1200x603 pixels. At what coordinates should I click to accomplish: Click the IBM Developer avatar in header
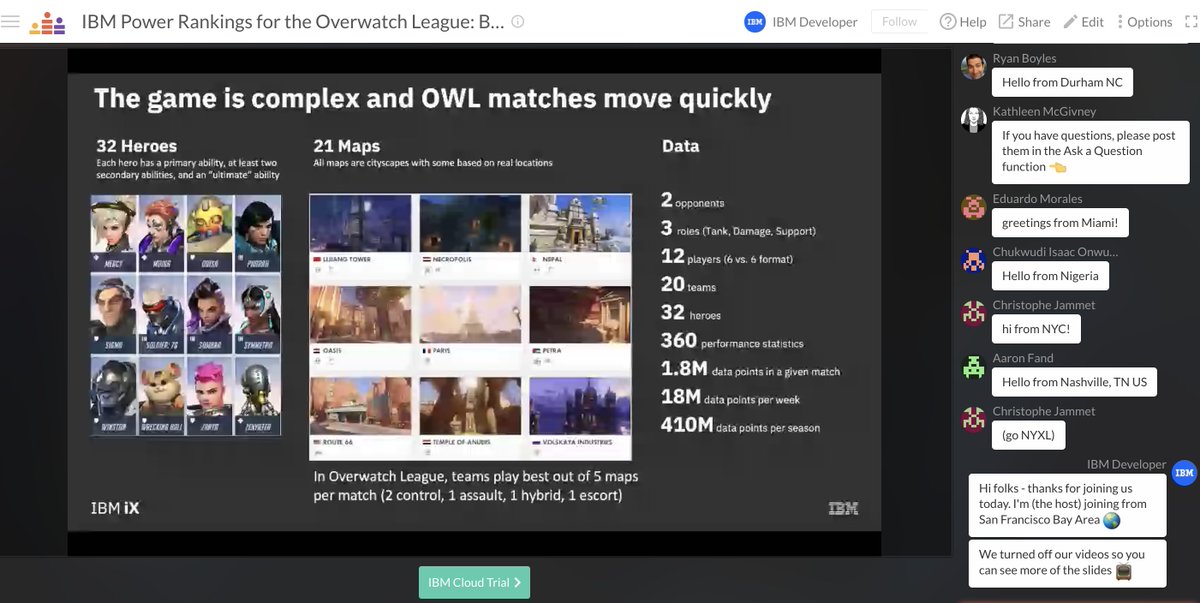[x=755, y=22]
